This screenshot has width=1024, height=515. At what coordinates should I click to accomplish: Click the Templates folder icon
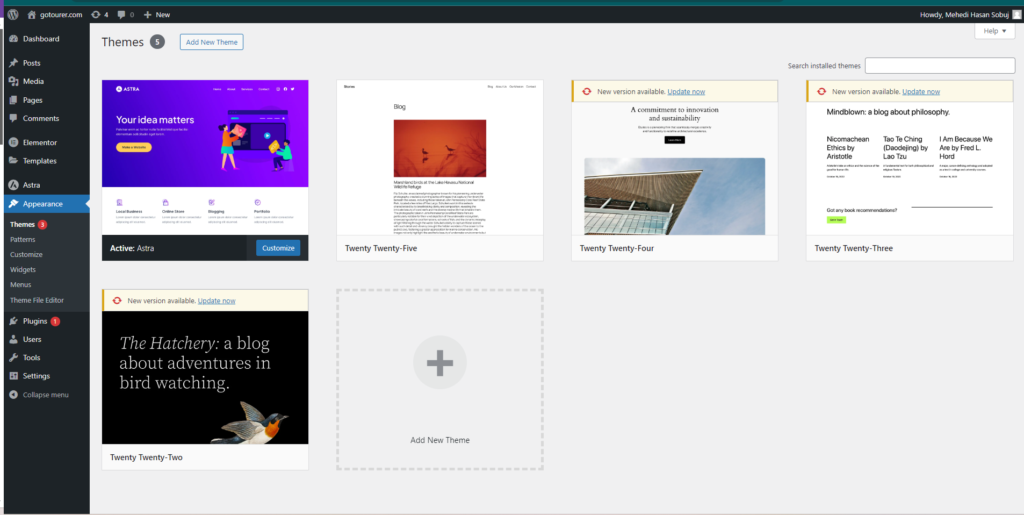(14, 161)
